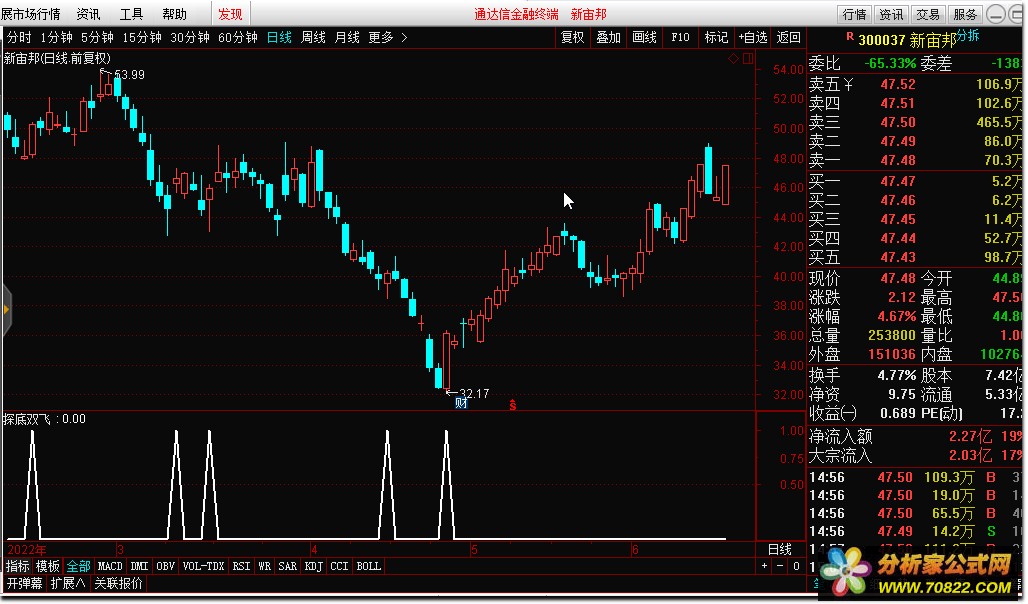
Task: Select the CCI indicator
Action: (x=340, y=566)
